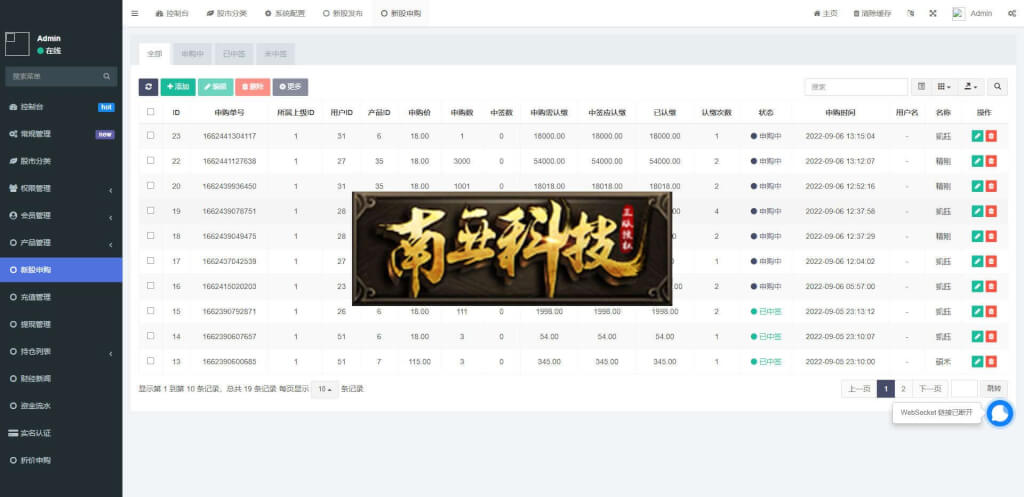Check the checkbox for row ID 13
Viewport: 1024px width, 497px height.
(150, 361)
